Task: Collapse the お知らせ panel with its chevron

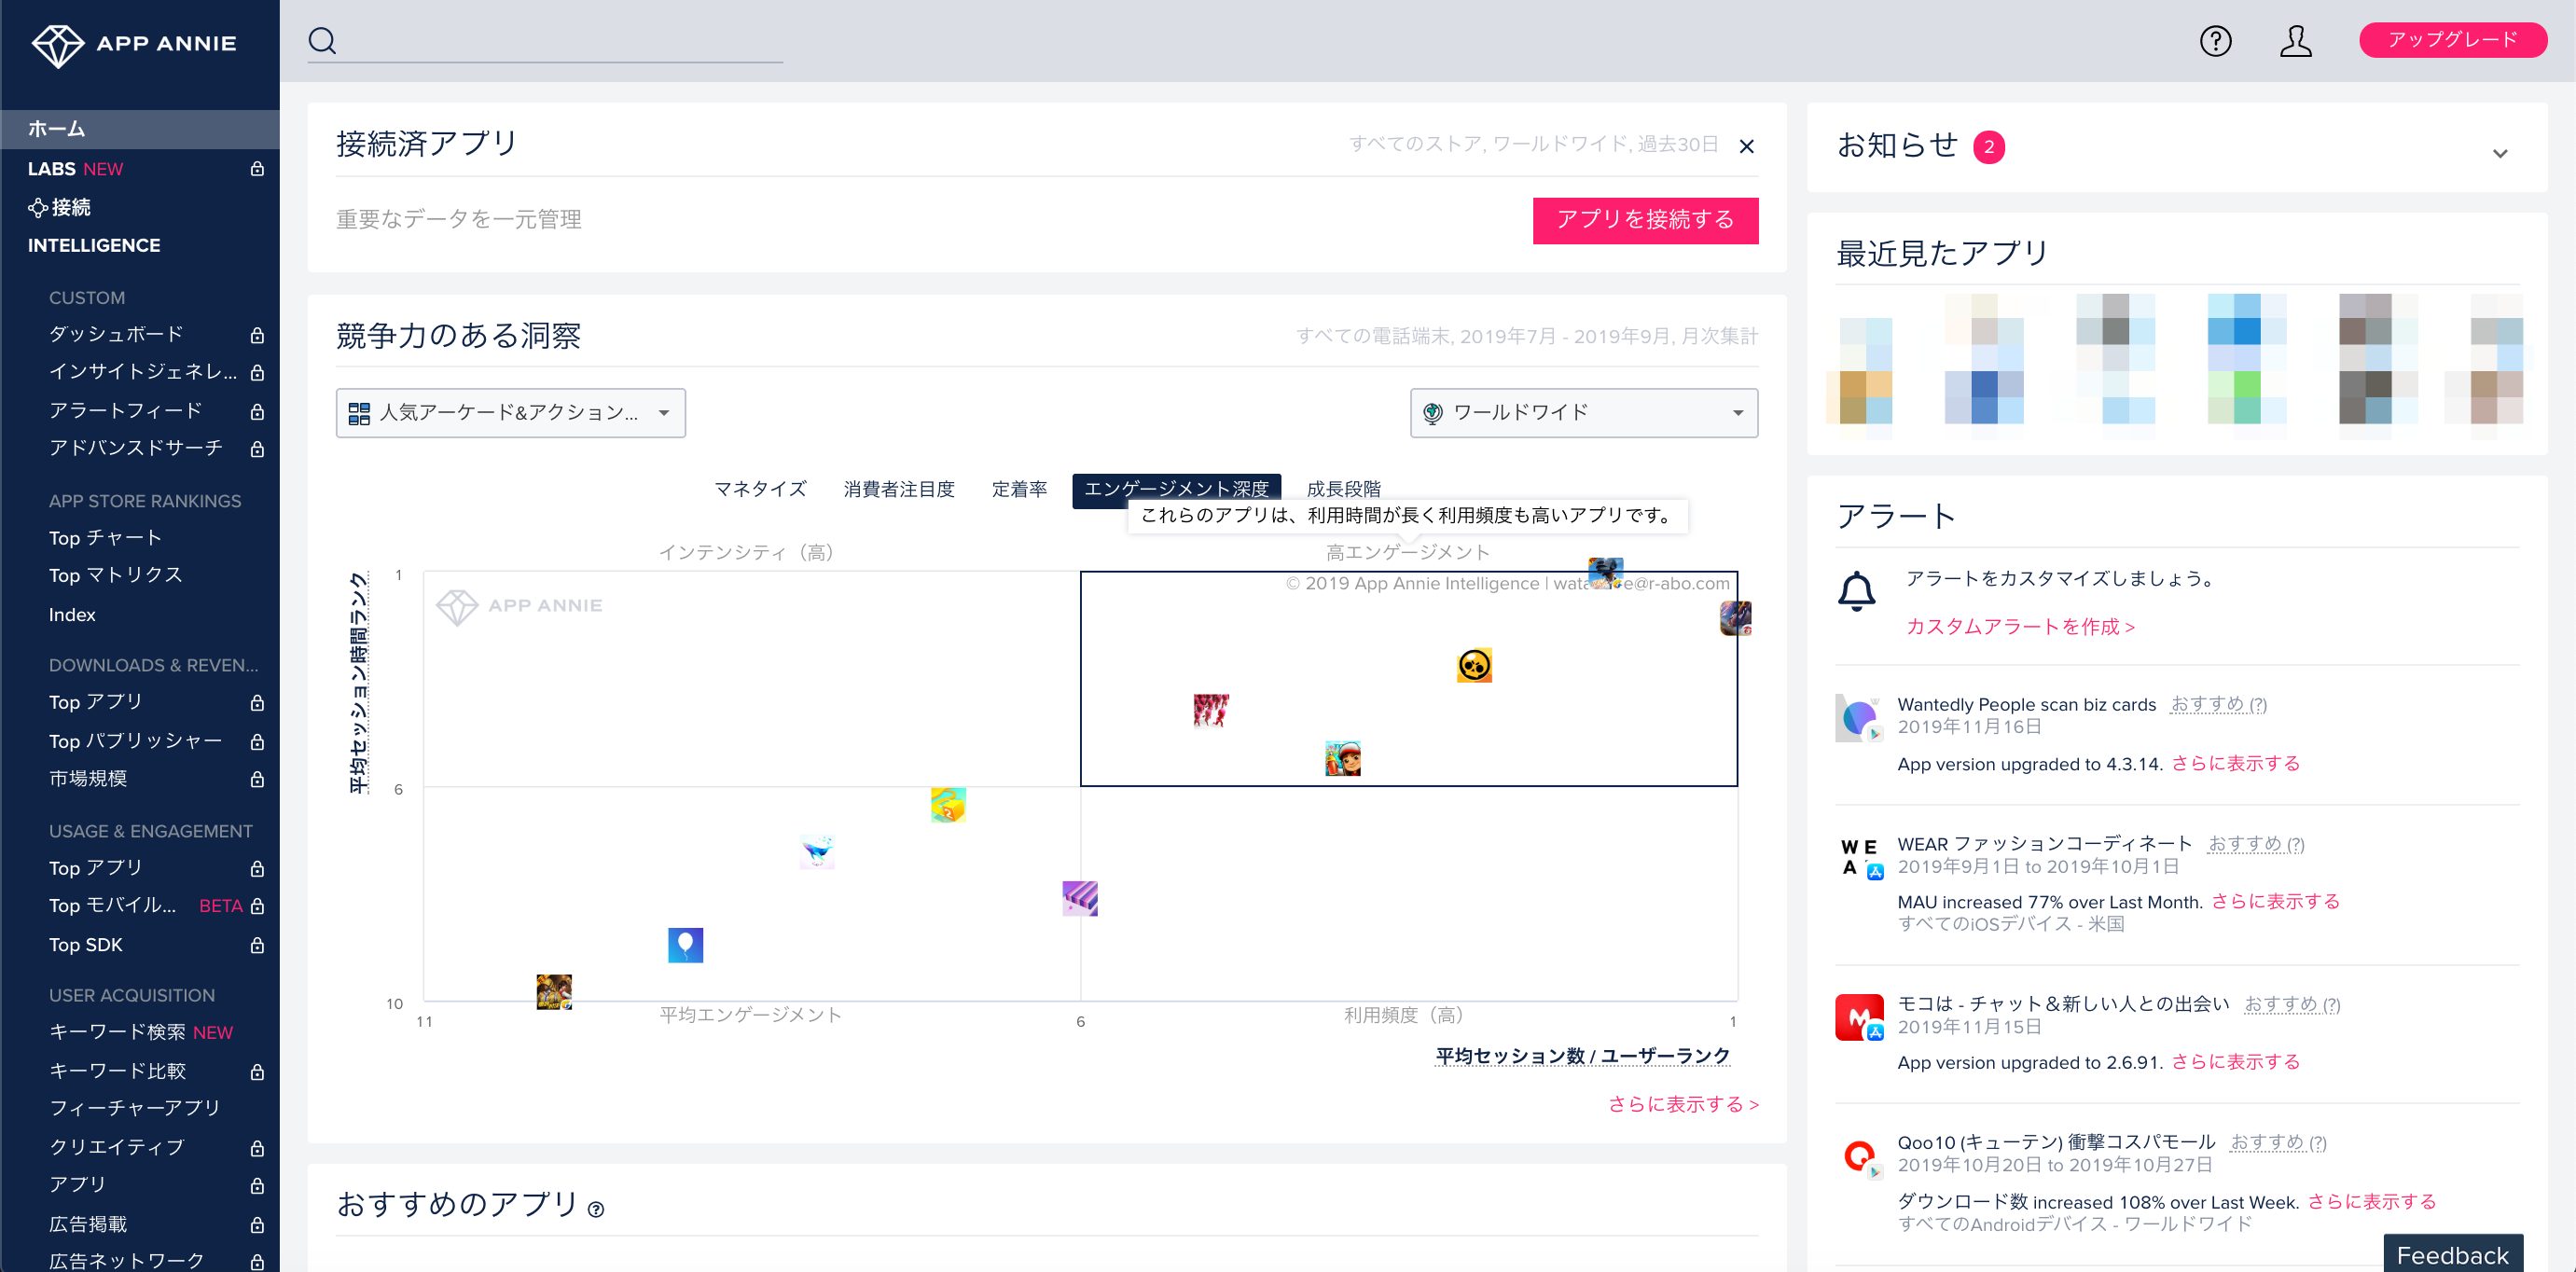Action: 2501,152
